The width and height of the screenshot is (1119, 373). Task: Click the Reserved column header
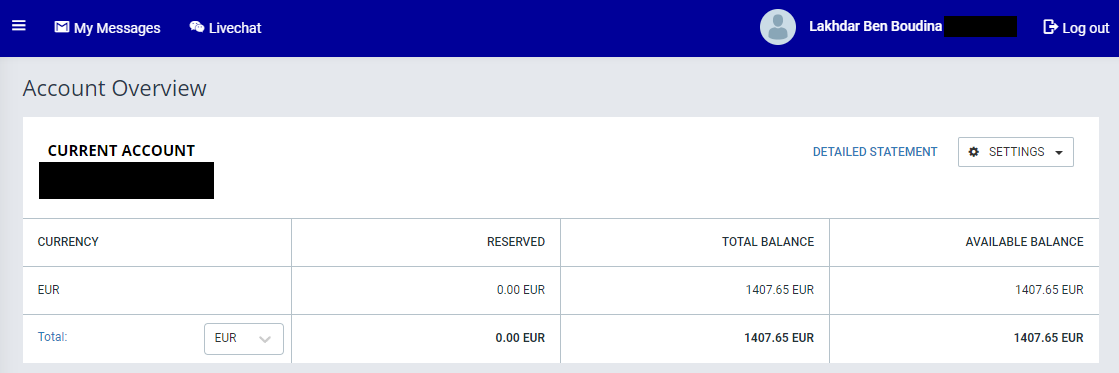(x=516, y=242)
